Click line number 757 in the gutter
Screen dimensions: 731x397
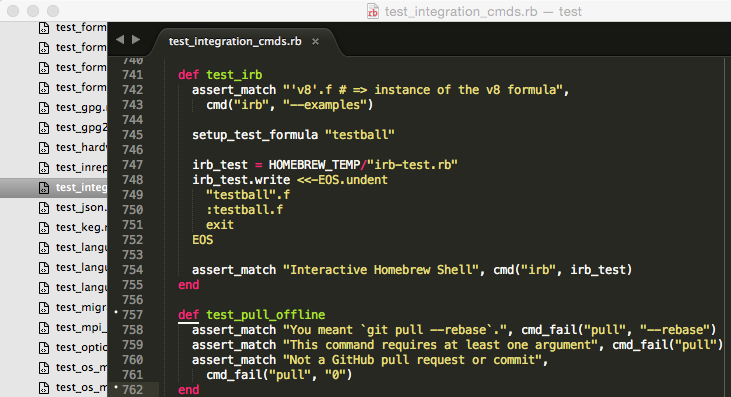[x=132, y=315]
